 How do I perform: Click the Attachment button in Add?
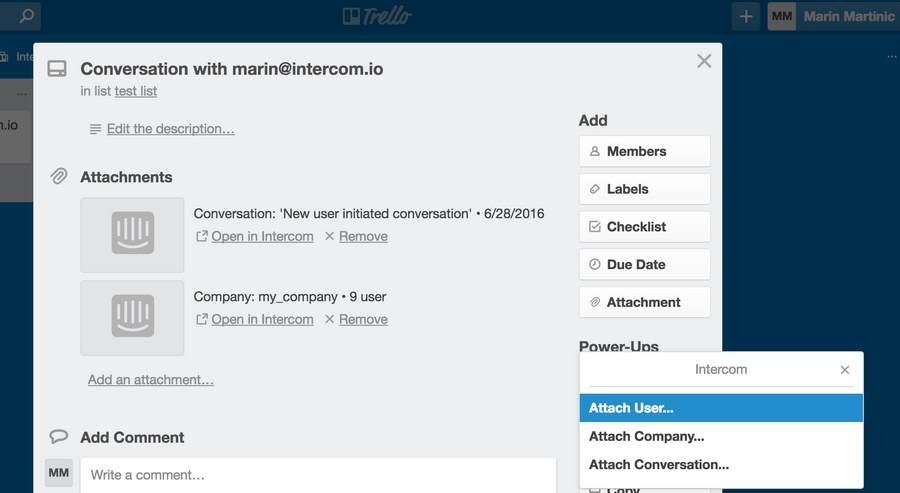[645, 302]
